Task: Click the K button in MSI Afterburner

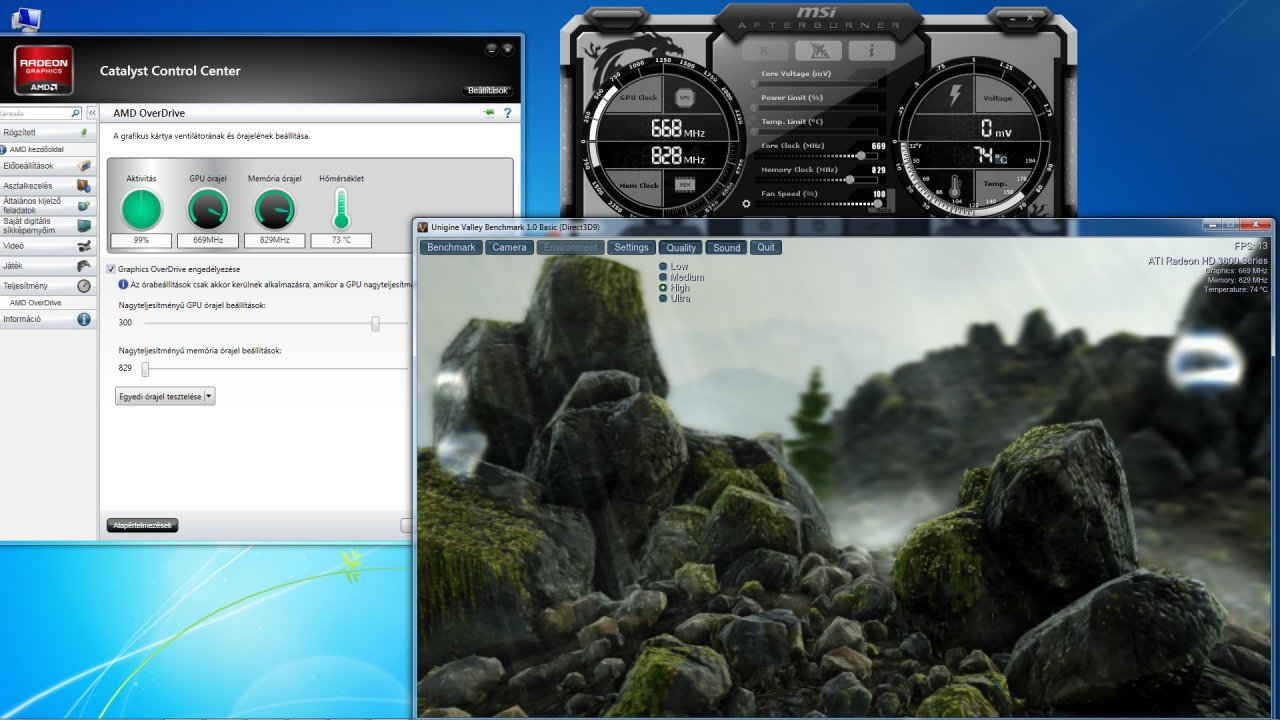Action: pyautogui.click(x=765, y=50)
